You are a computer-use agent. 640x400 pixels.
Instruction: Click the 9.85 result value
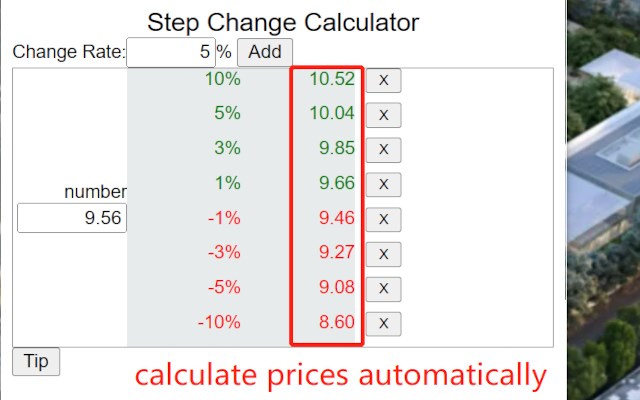337,148
